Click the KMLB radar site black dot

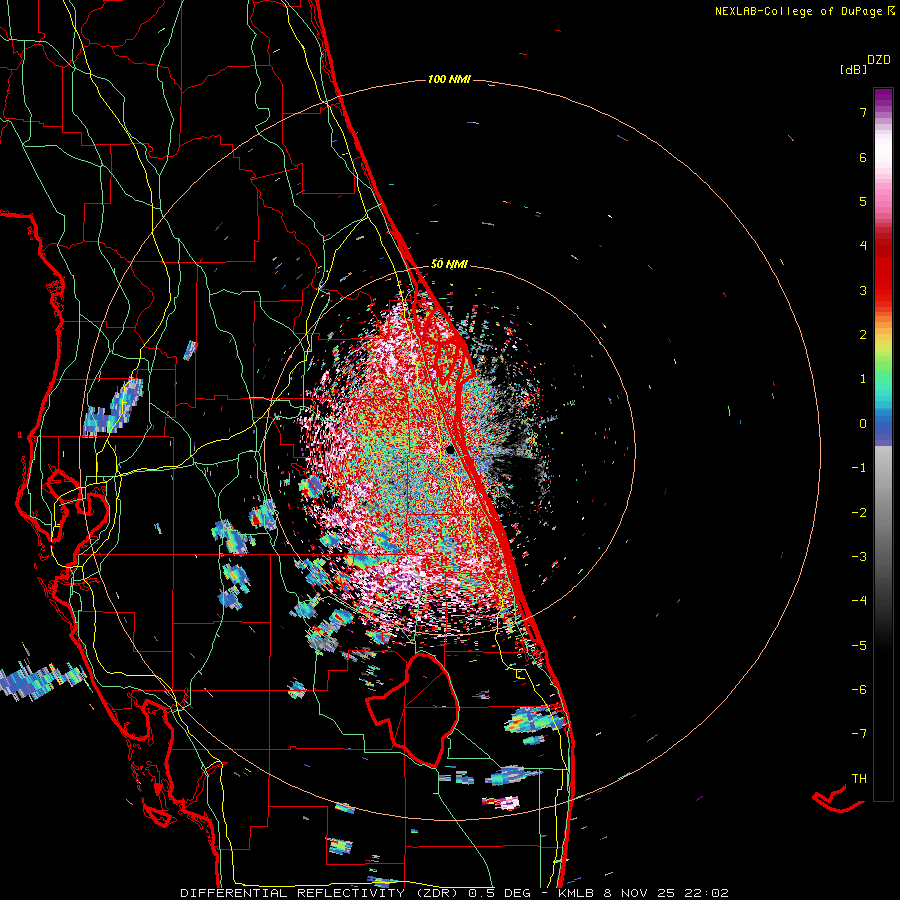[x=450, y=449]
